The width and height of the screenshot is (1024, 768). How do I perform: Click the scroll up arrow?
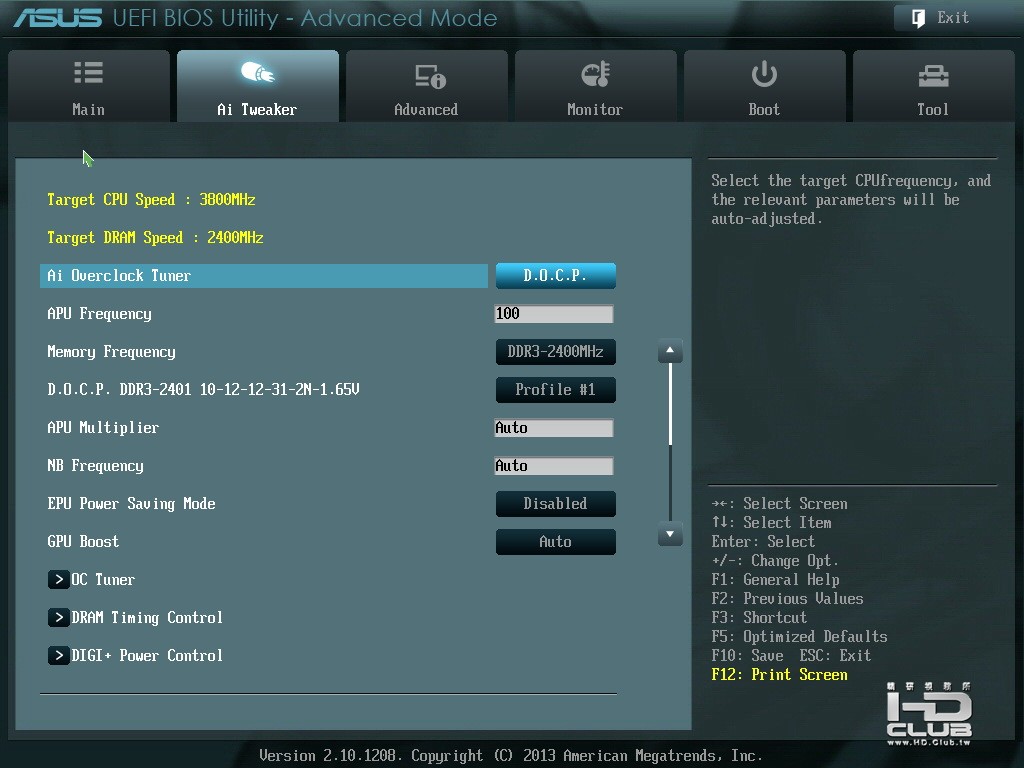click(670, 351)
